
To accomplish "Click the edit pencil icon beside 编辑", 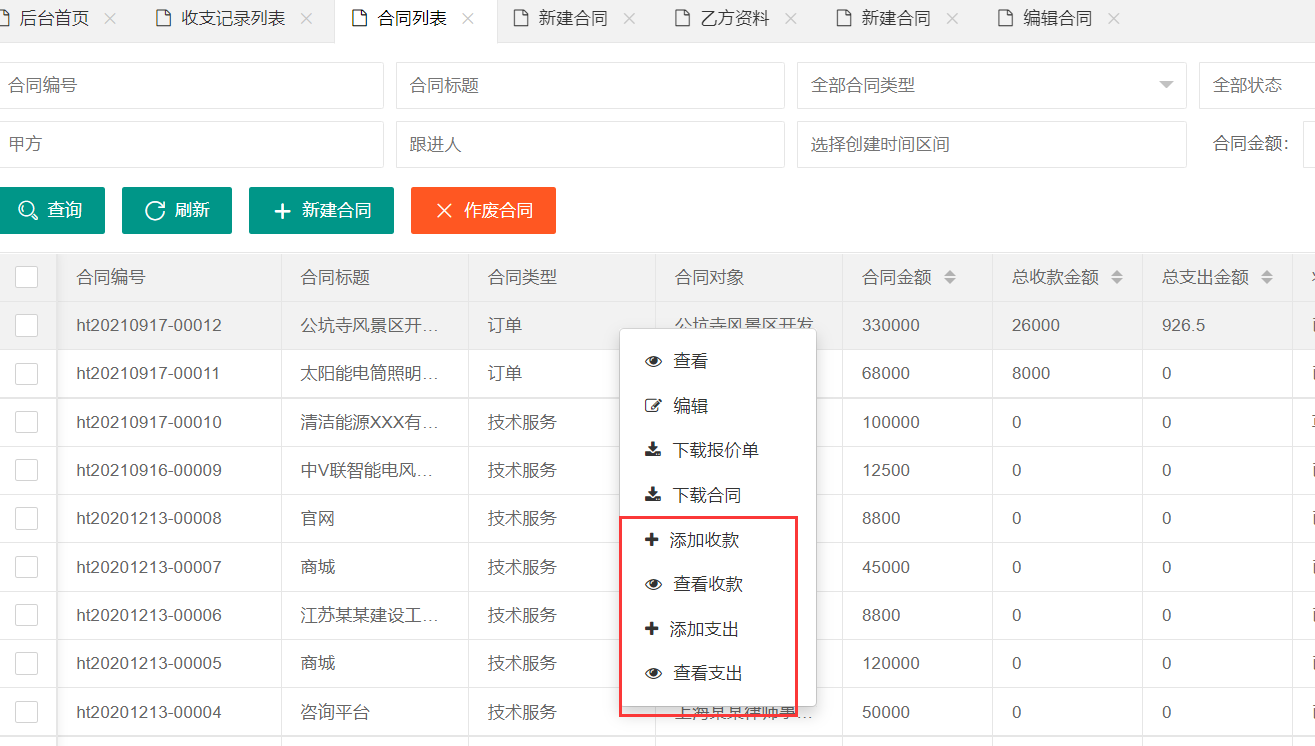I will [x=653, y=406].
